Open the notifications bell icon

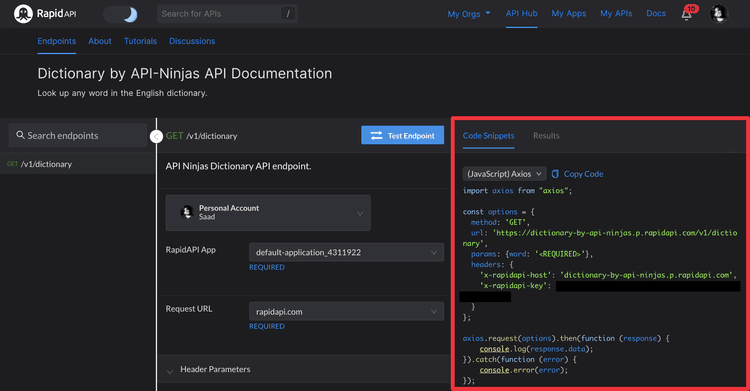click(687, 14)
